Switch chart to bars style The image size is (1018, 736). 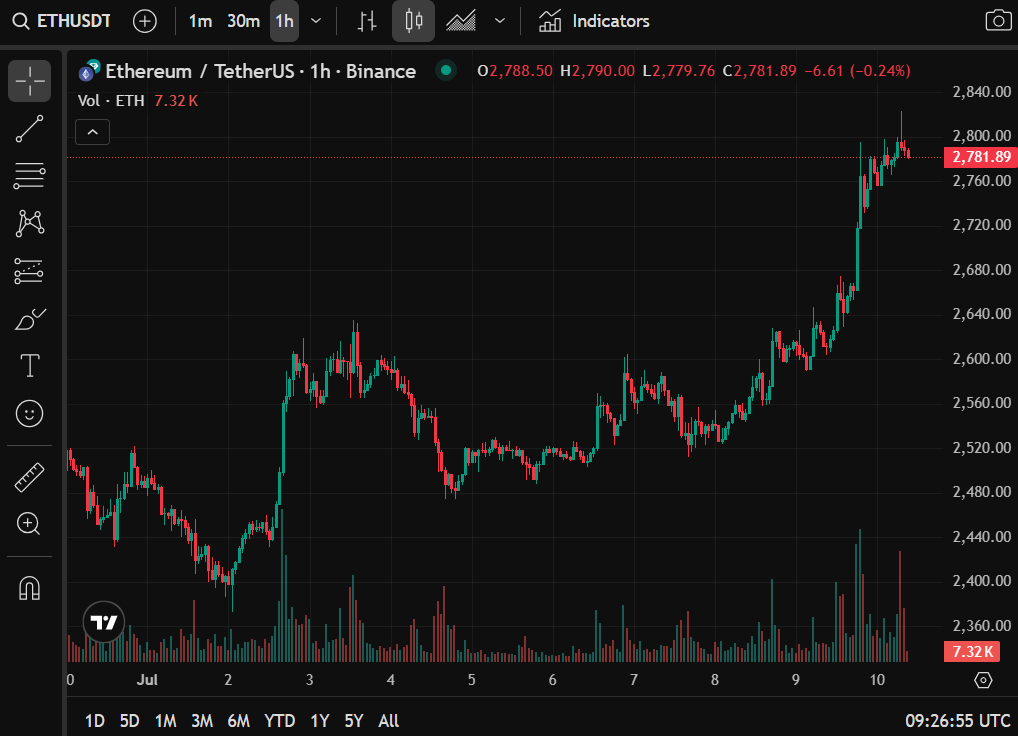pyautogui.click(x=367, y=21)
